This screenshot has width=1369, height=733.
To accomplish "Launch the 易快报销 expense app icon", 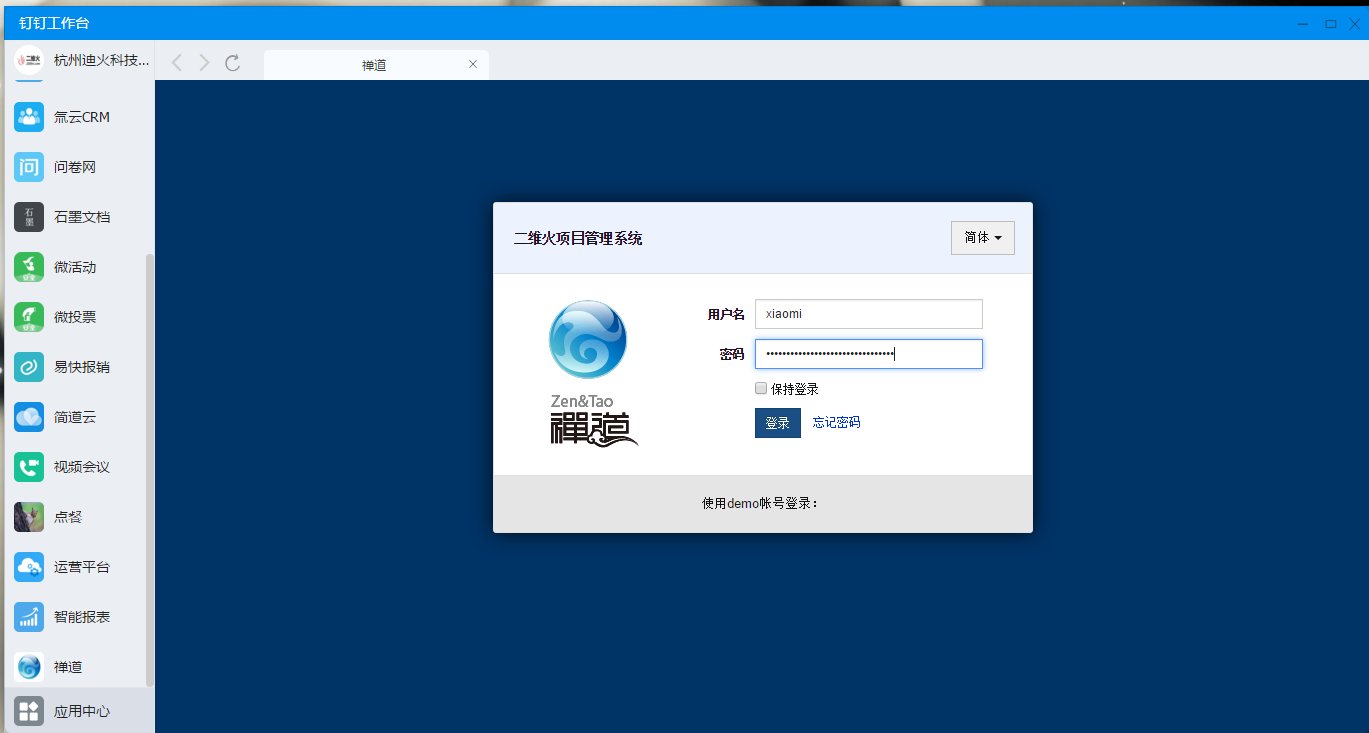I will pyautogui.click(x=29, y=367).
